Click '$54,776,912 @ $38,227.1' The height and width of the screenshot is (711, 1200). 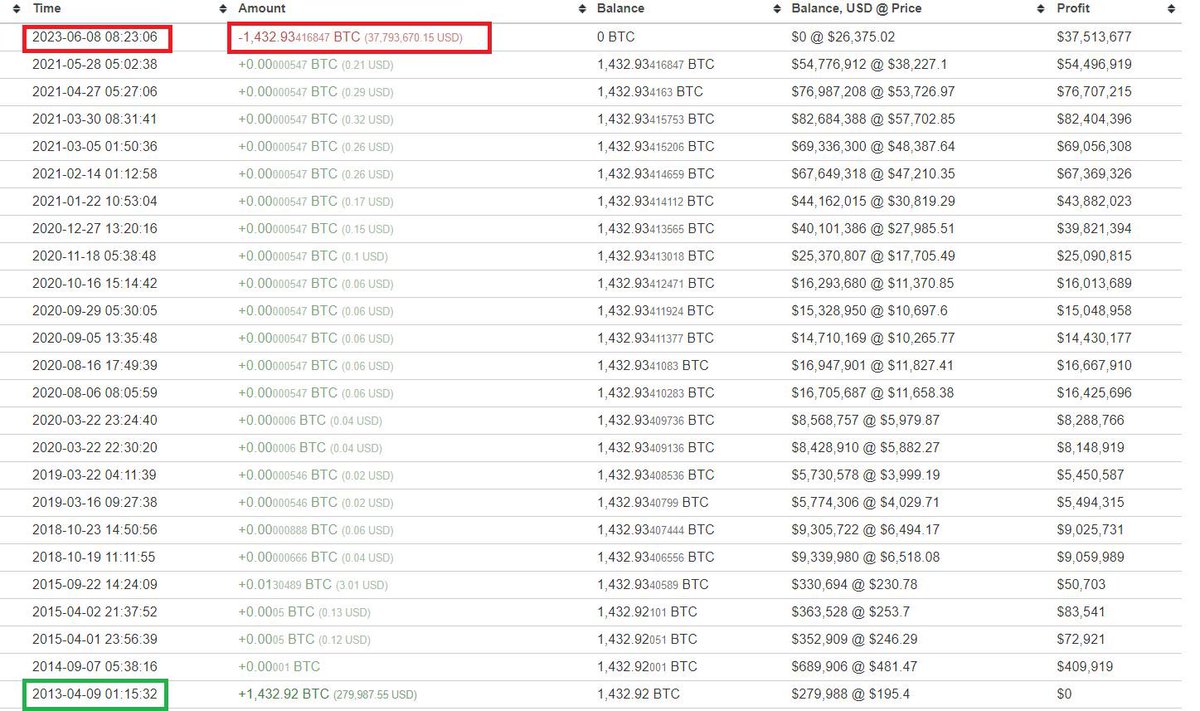[x=868, y=64]
